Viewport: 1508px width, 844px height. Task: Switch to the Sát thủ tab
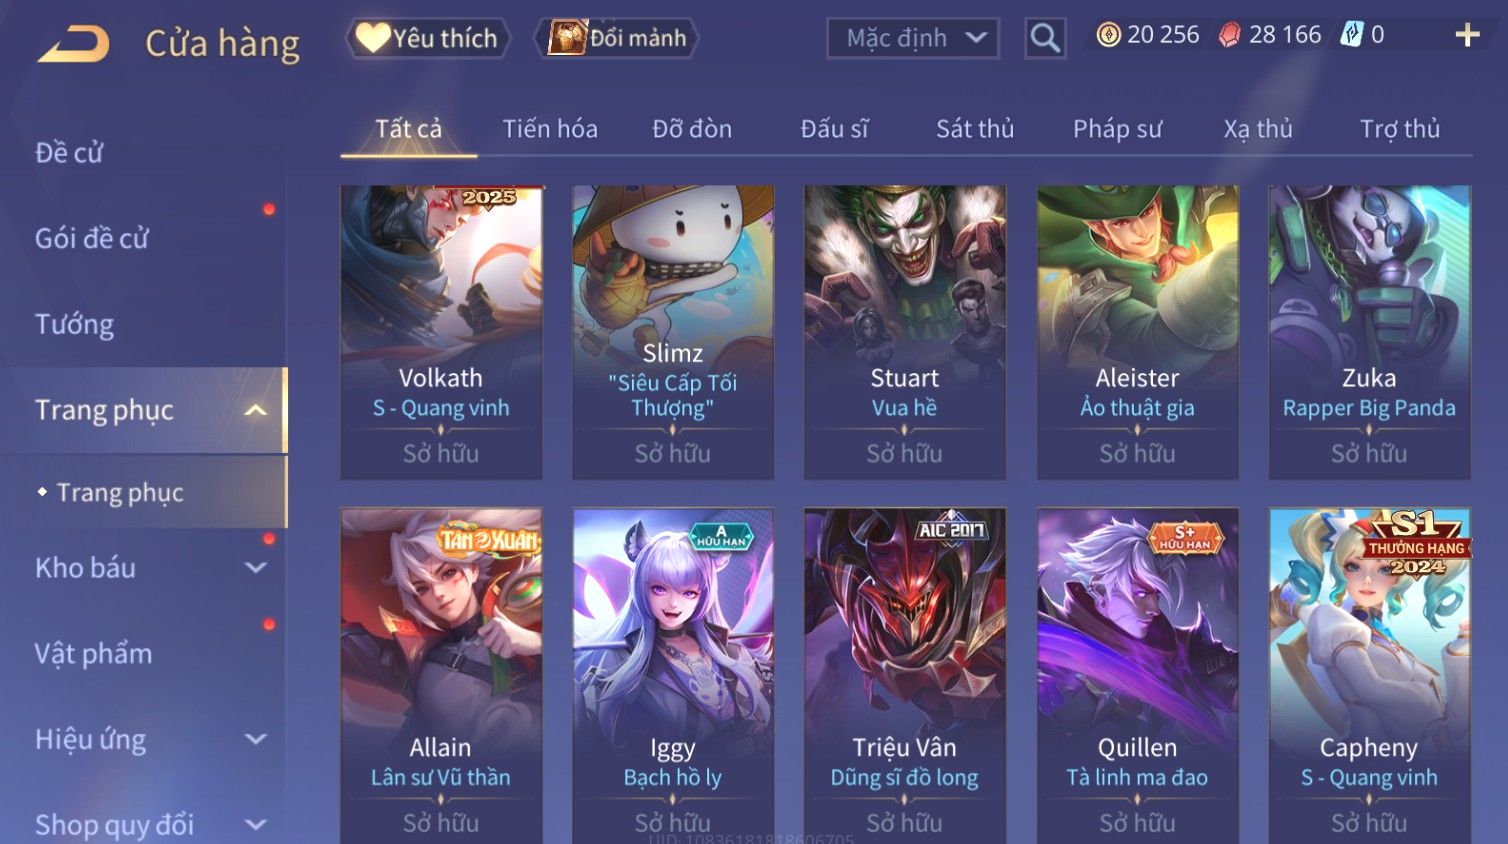975,129
